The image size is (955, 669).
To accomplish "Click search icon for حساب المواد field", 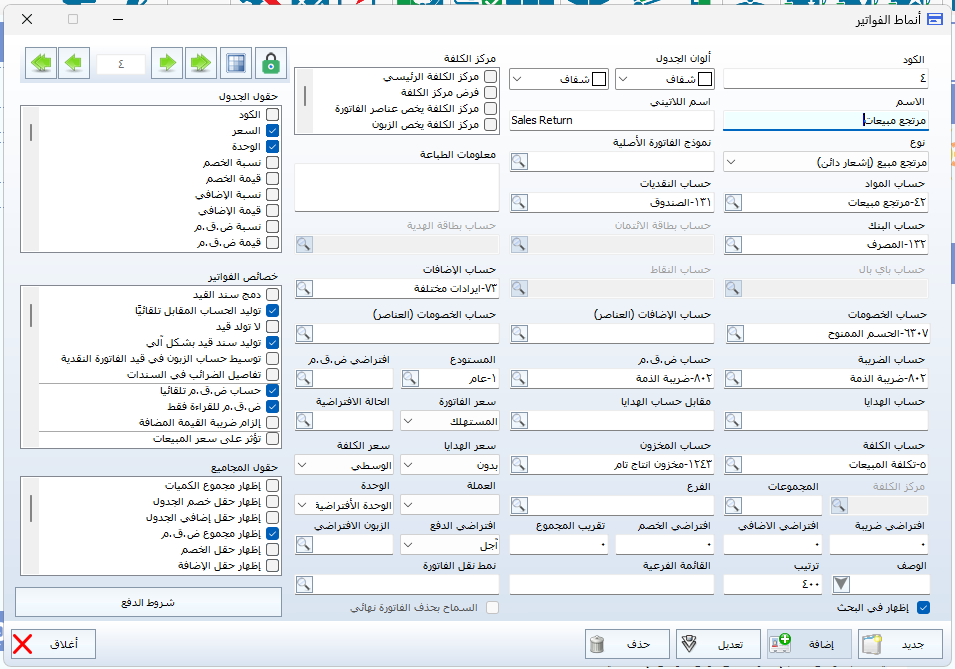I will [734, 203].
